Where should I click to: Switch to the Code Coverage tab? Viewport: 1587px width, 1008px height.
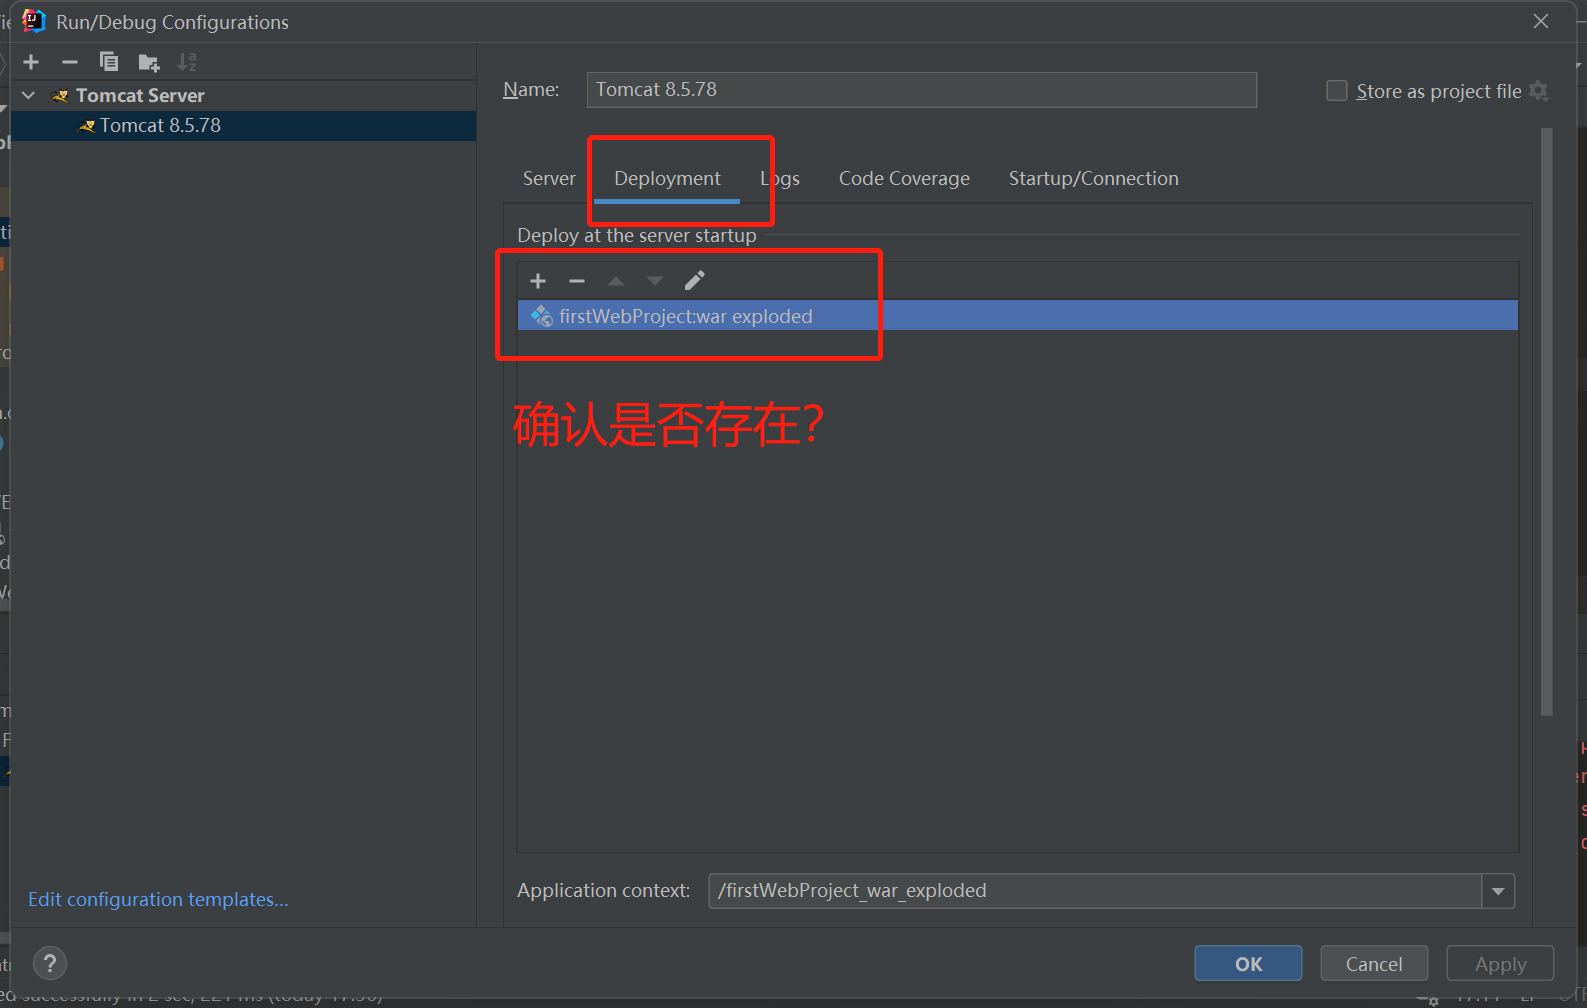904,178
